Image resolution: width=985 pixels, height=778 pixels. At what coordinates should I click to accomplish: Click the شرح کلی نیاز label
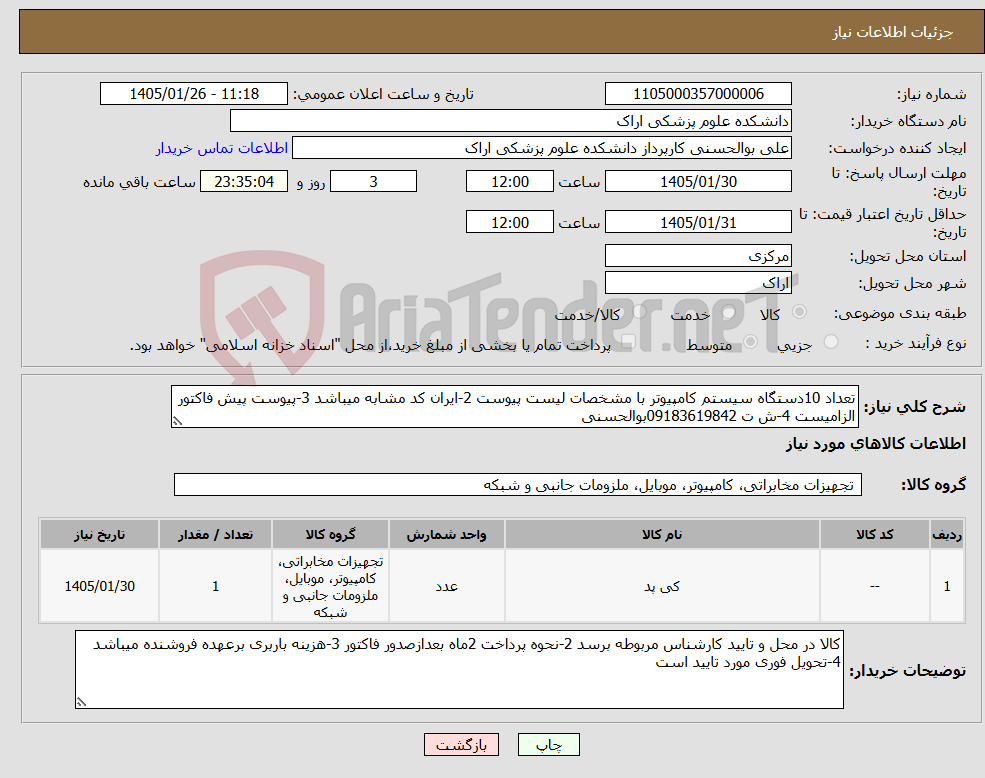915,407
